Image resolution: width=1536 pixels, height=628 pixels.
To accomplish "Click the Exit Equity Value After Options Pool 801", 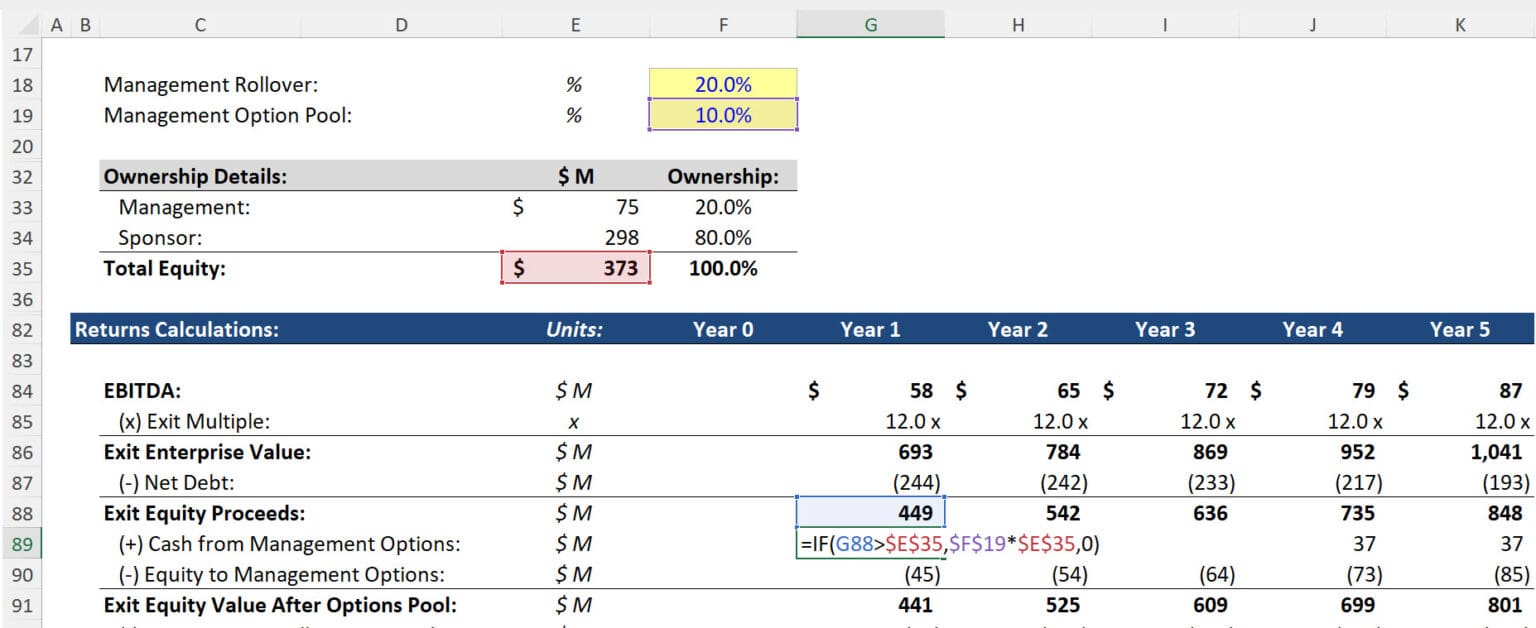I will 1459,605.
